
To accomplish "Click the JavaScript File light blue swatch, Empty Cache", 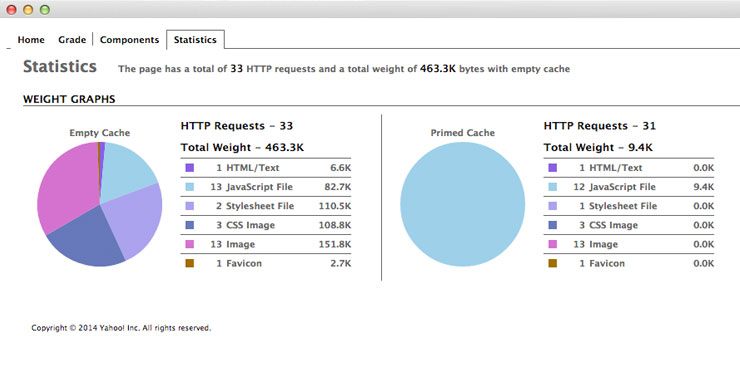I will tap(190, 187).
